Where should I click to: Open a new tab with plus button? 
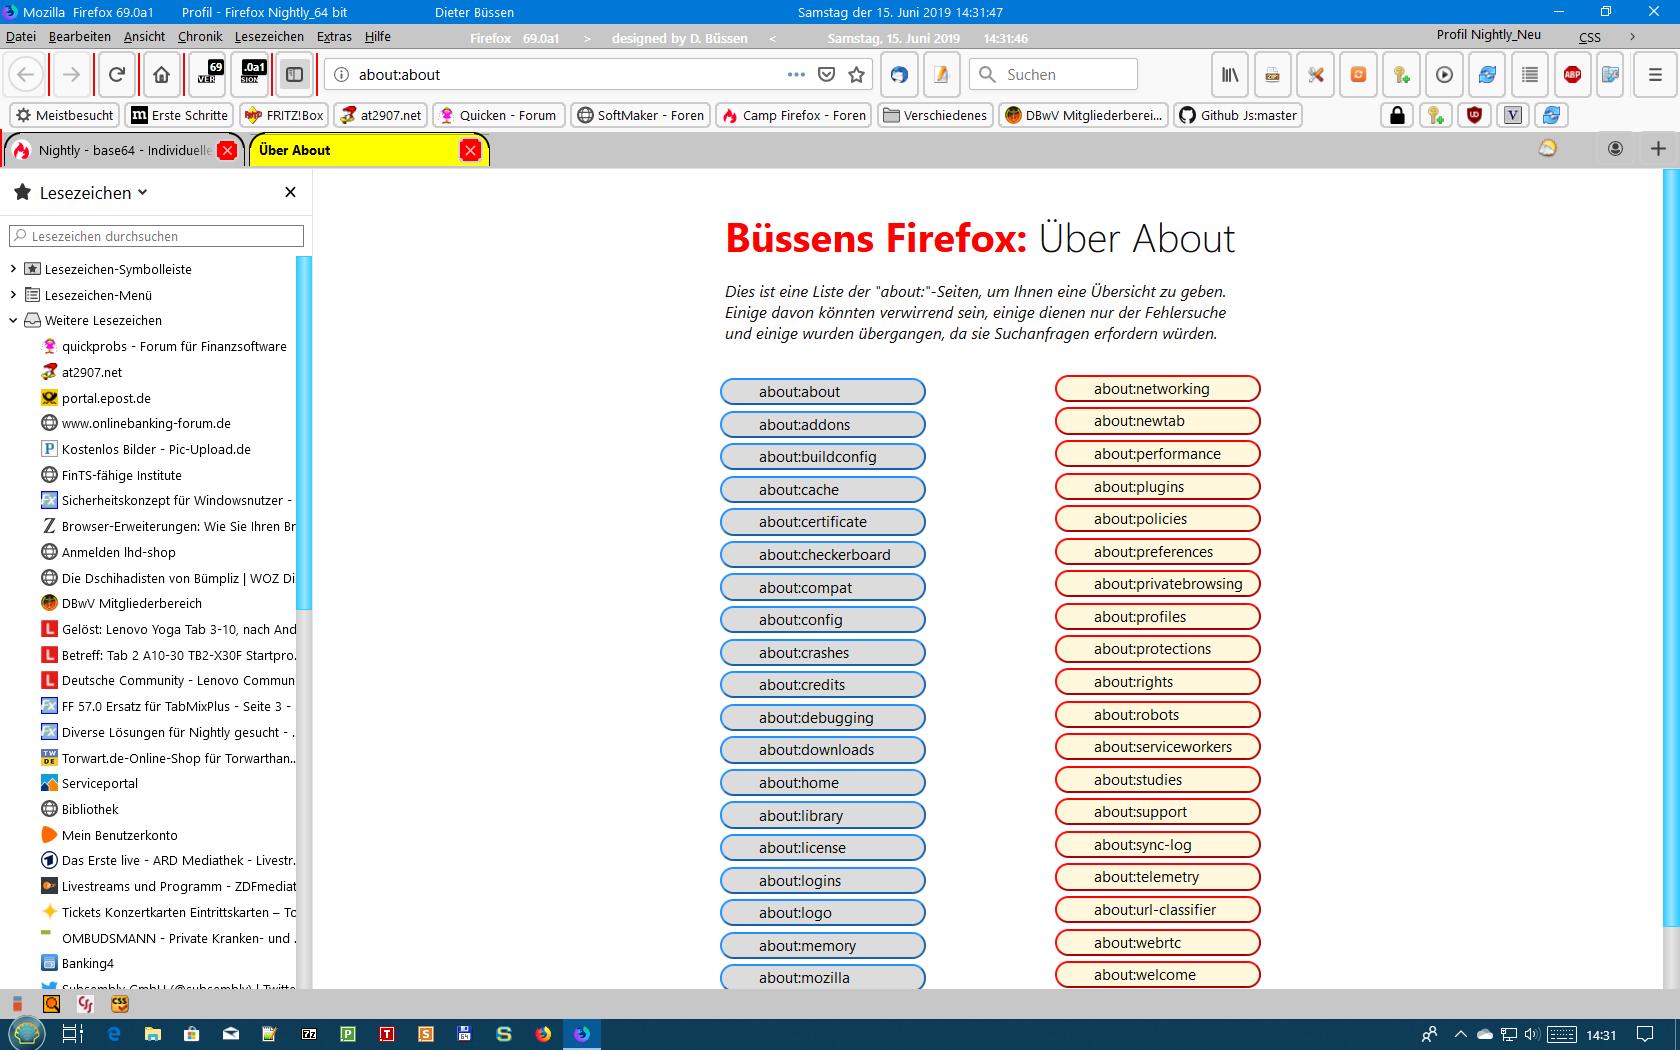(x=1658, y=149)
